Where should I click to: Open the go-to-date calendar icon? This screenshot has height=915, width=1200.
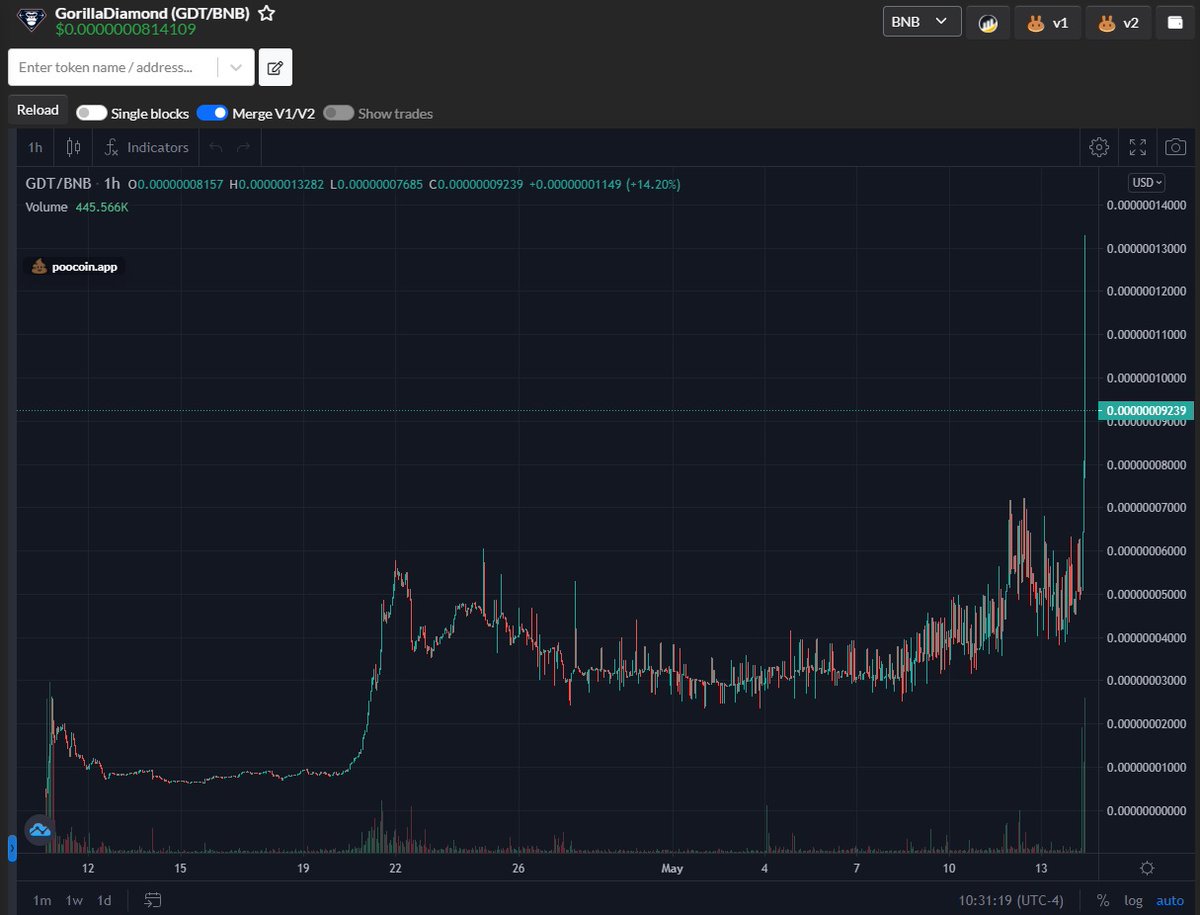(x=153, y=900)
